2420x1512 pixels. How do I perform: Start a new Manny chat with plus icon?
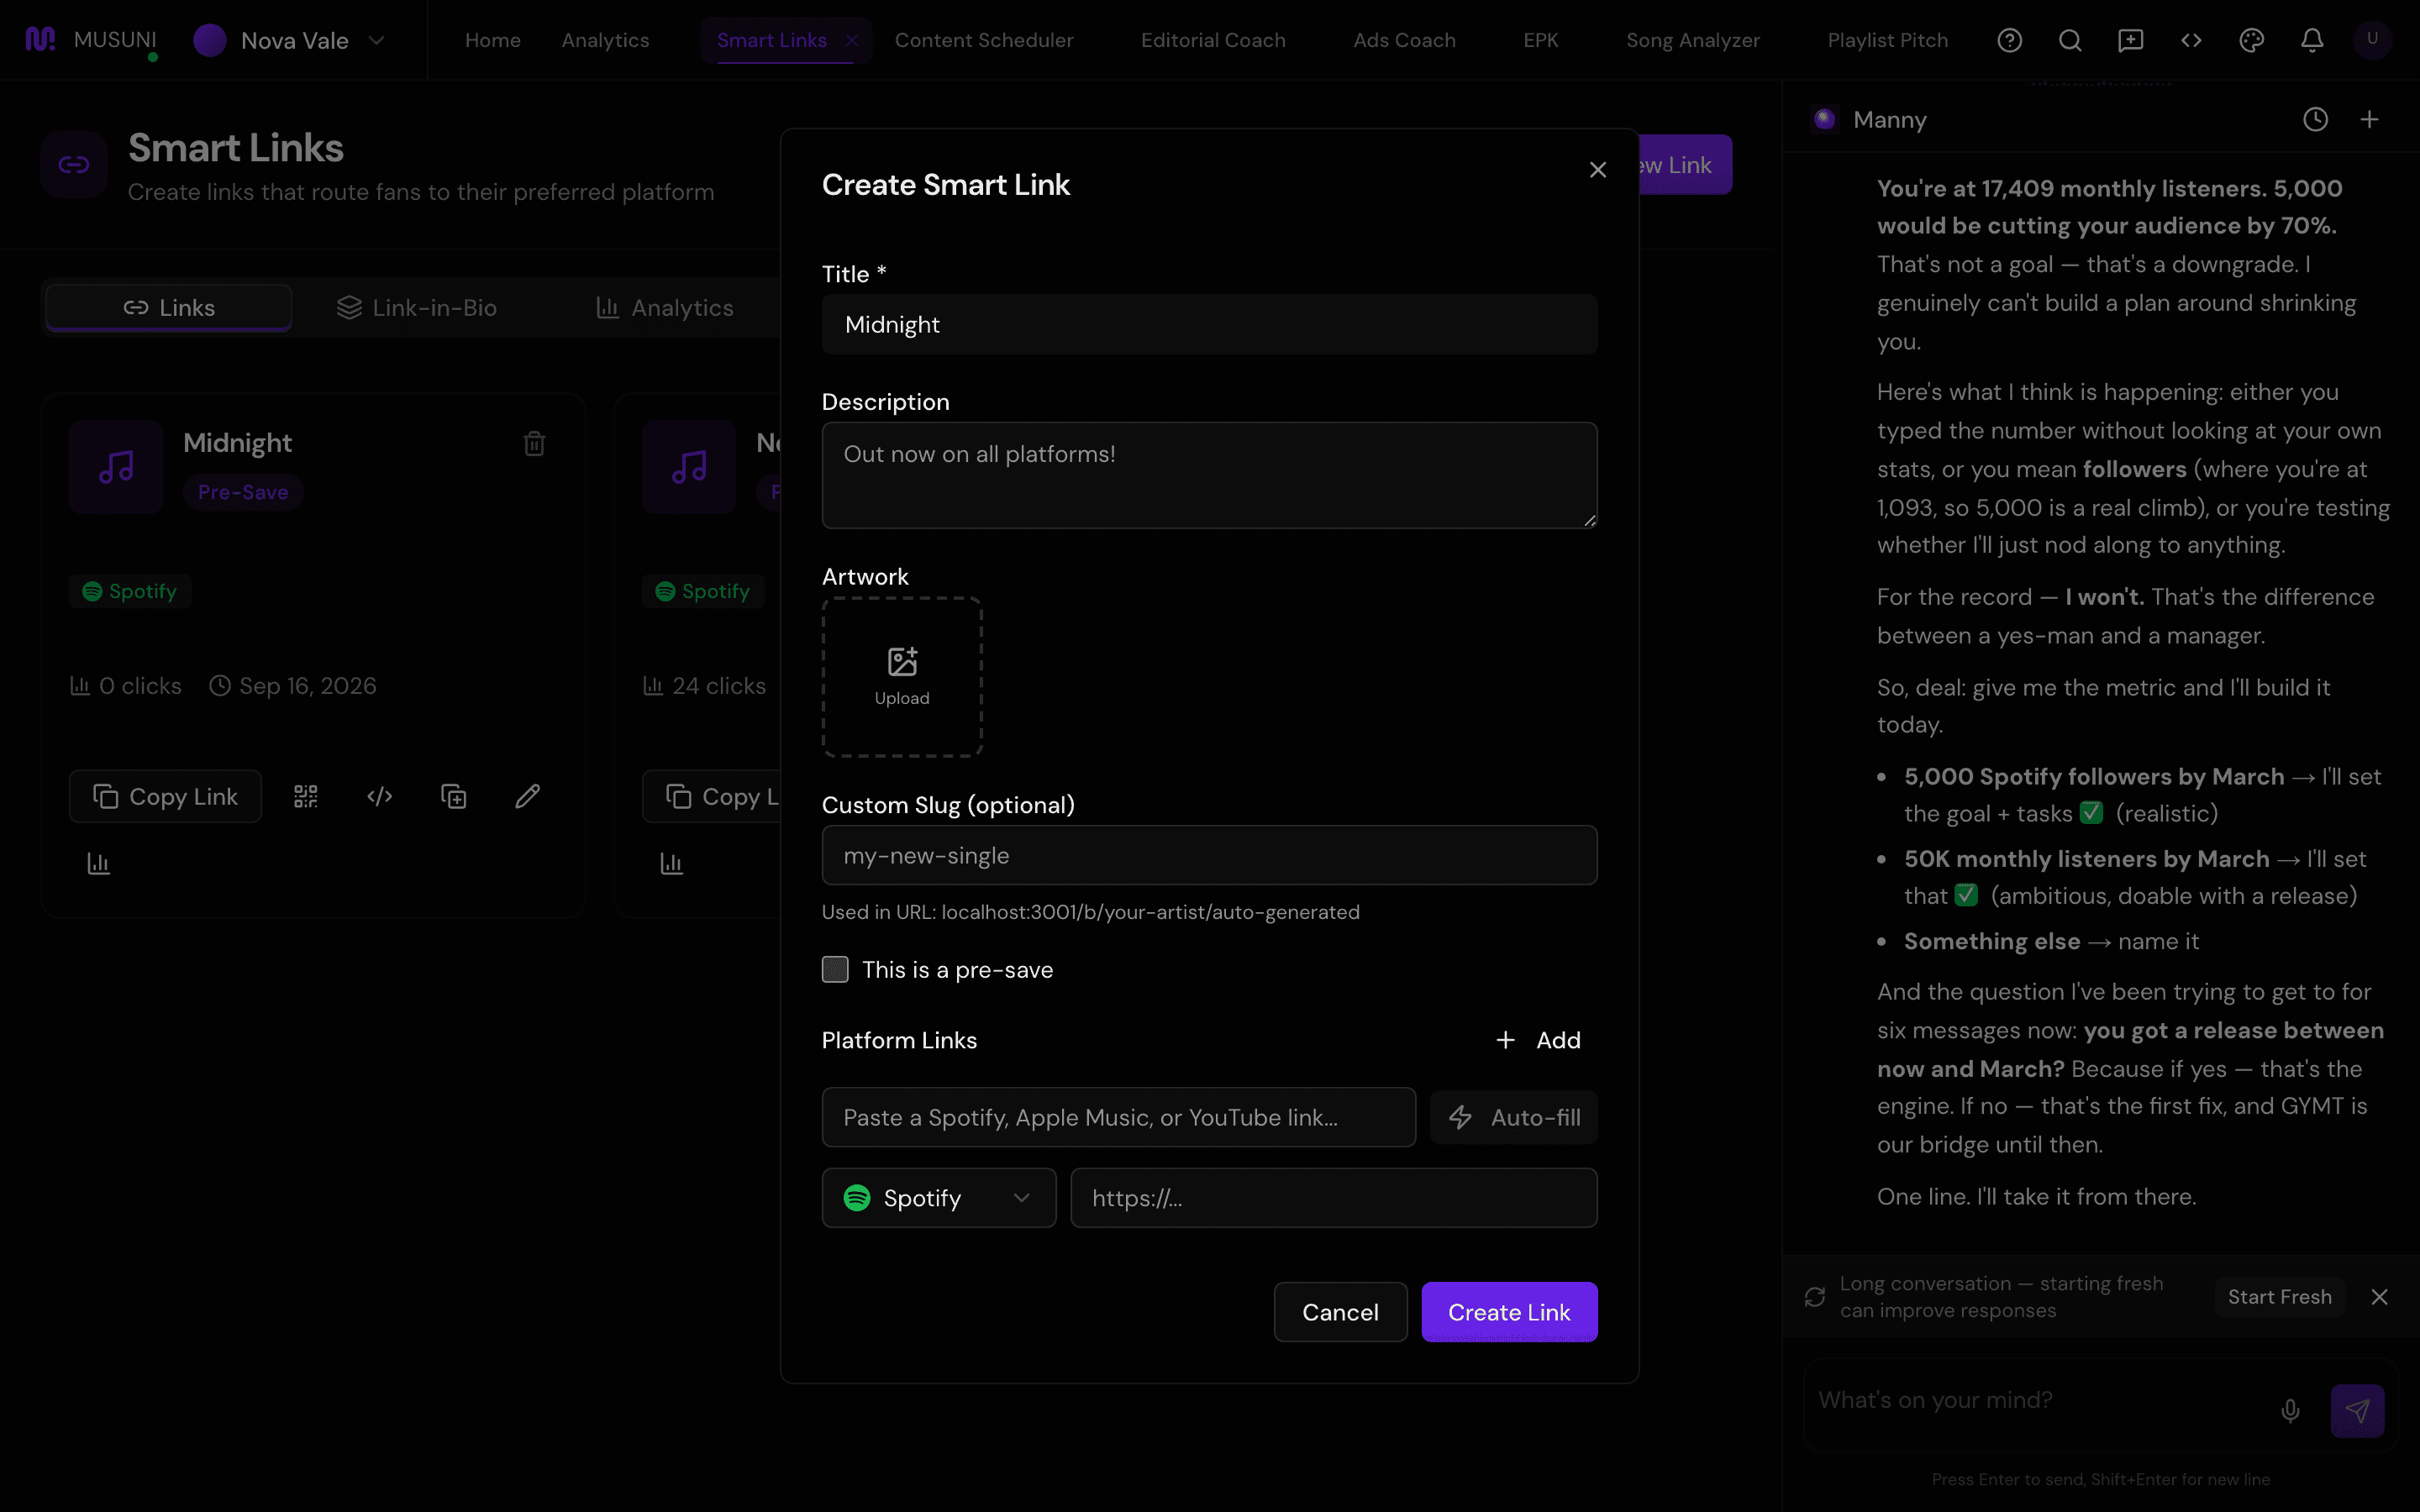click(x=2369, y=120)
